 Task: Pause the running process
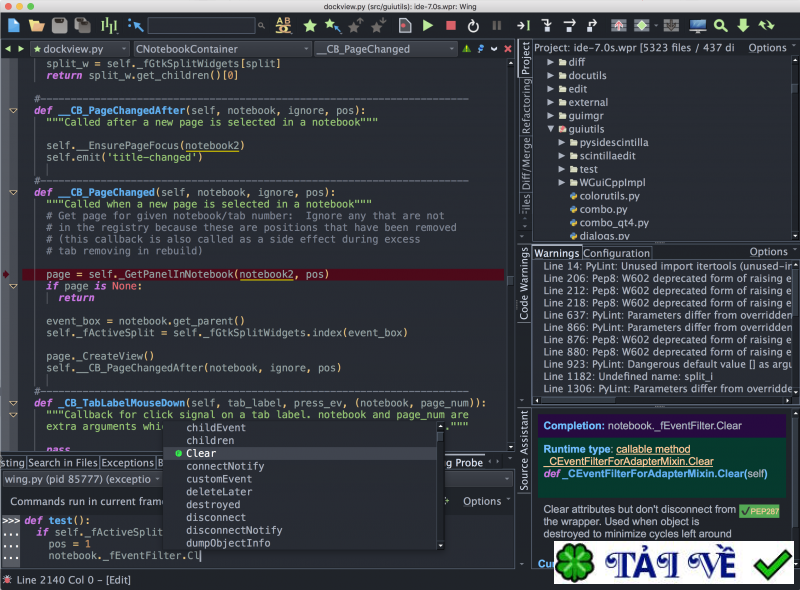[496, 27]
